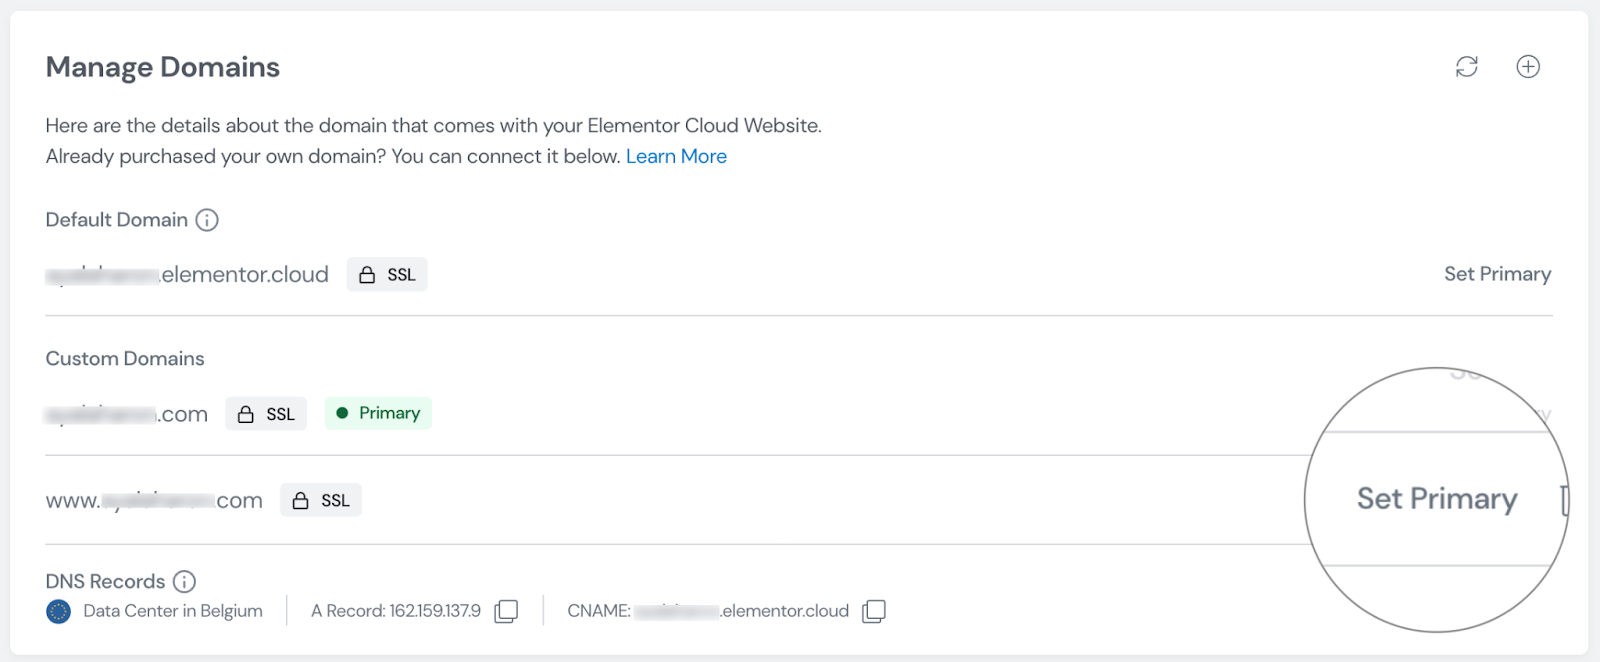Select the elementor.cloud default domain name

[187, 275]
